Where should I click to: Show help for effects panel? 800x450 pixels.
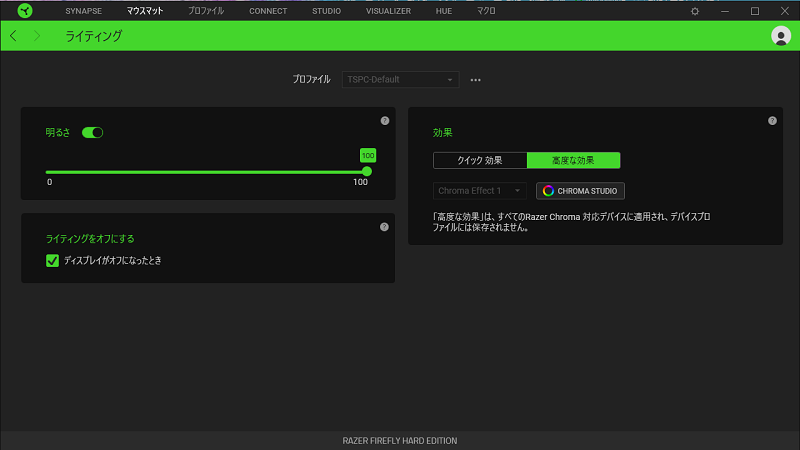coord(772,121)
